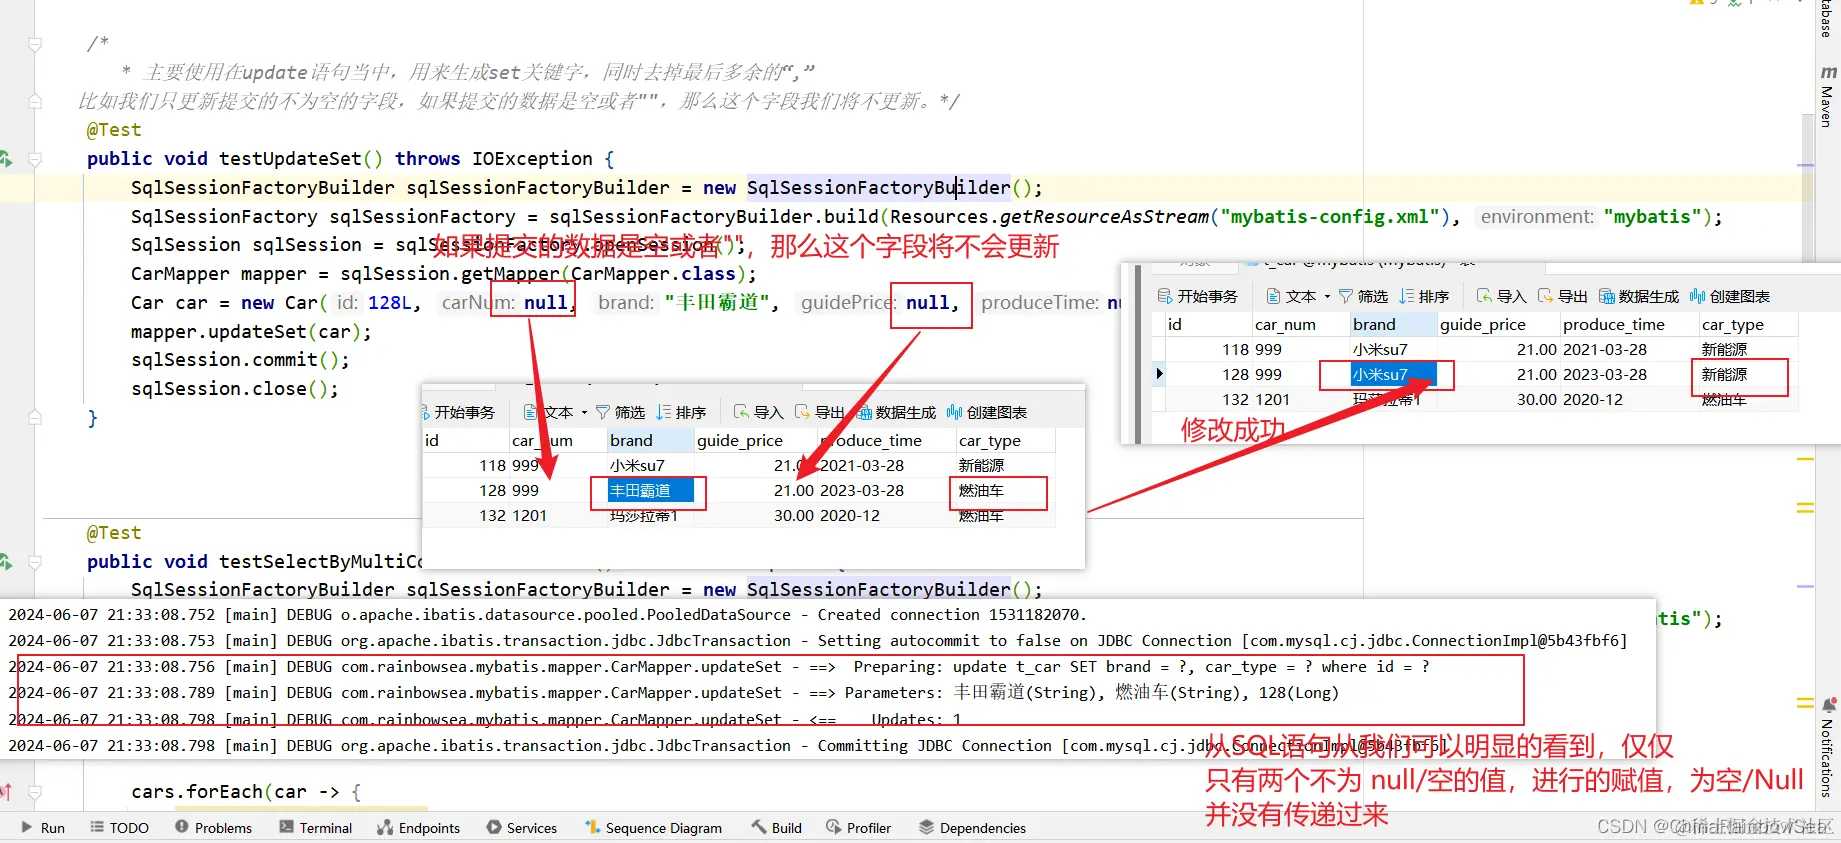Select the 小米su7 cell in row 118, upper-right table
The width and height of the screenshot is (1841, 843).
click(1393, 349)
